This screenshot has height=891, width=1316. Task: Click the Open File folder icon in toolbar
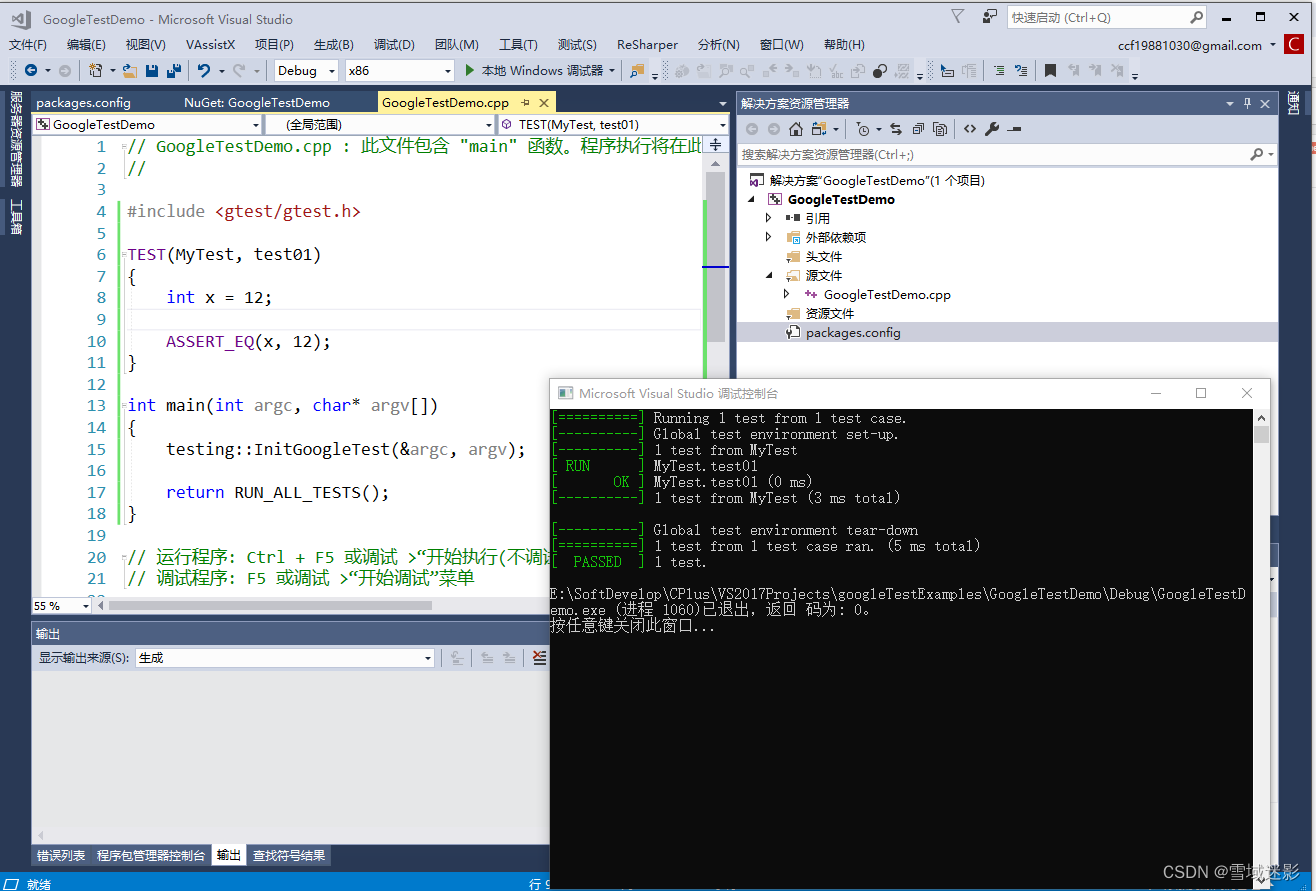(130, 70)
